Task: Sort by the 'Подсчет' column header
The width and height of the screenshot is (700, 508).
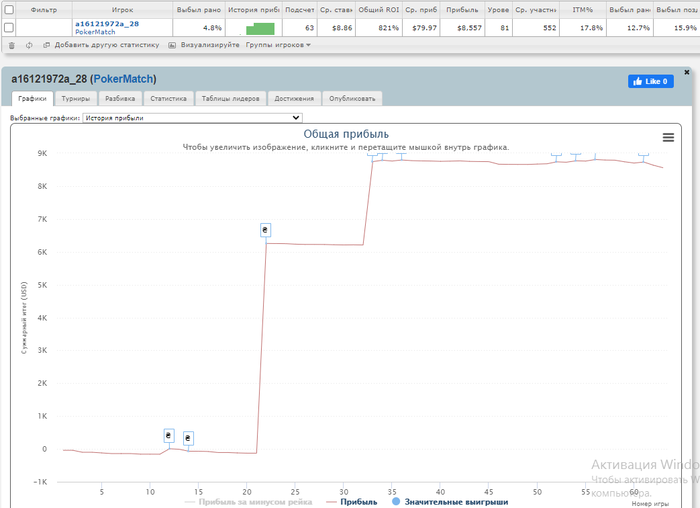Action: coord(300,9)
